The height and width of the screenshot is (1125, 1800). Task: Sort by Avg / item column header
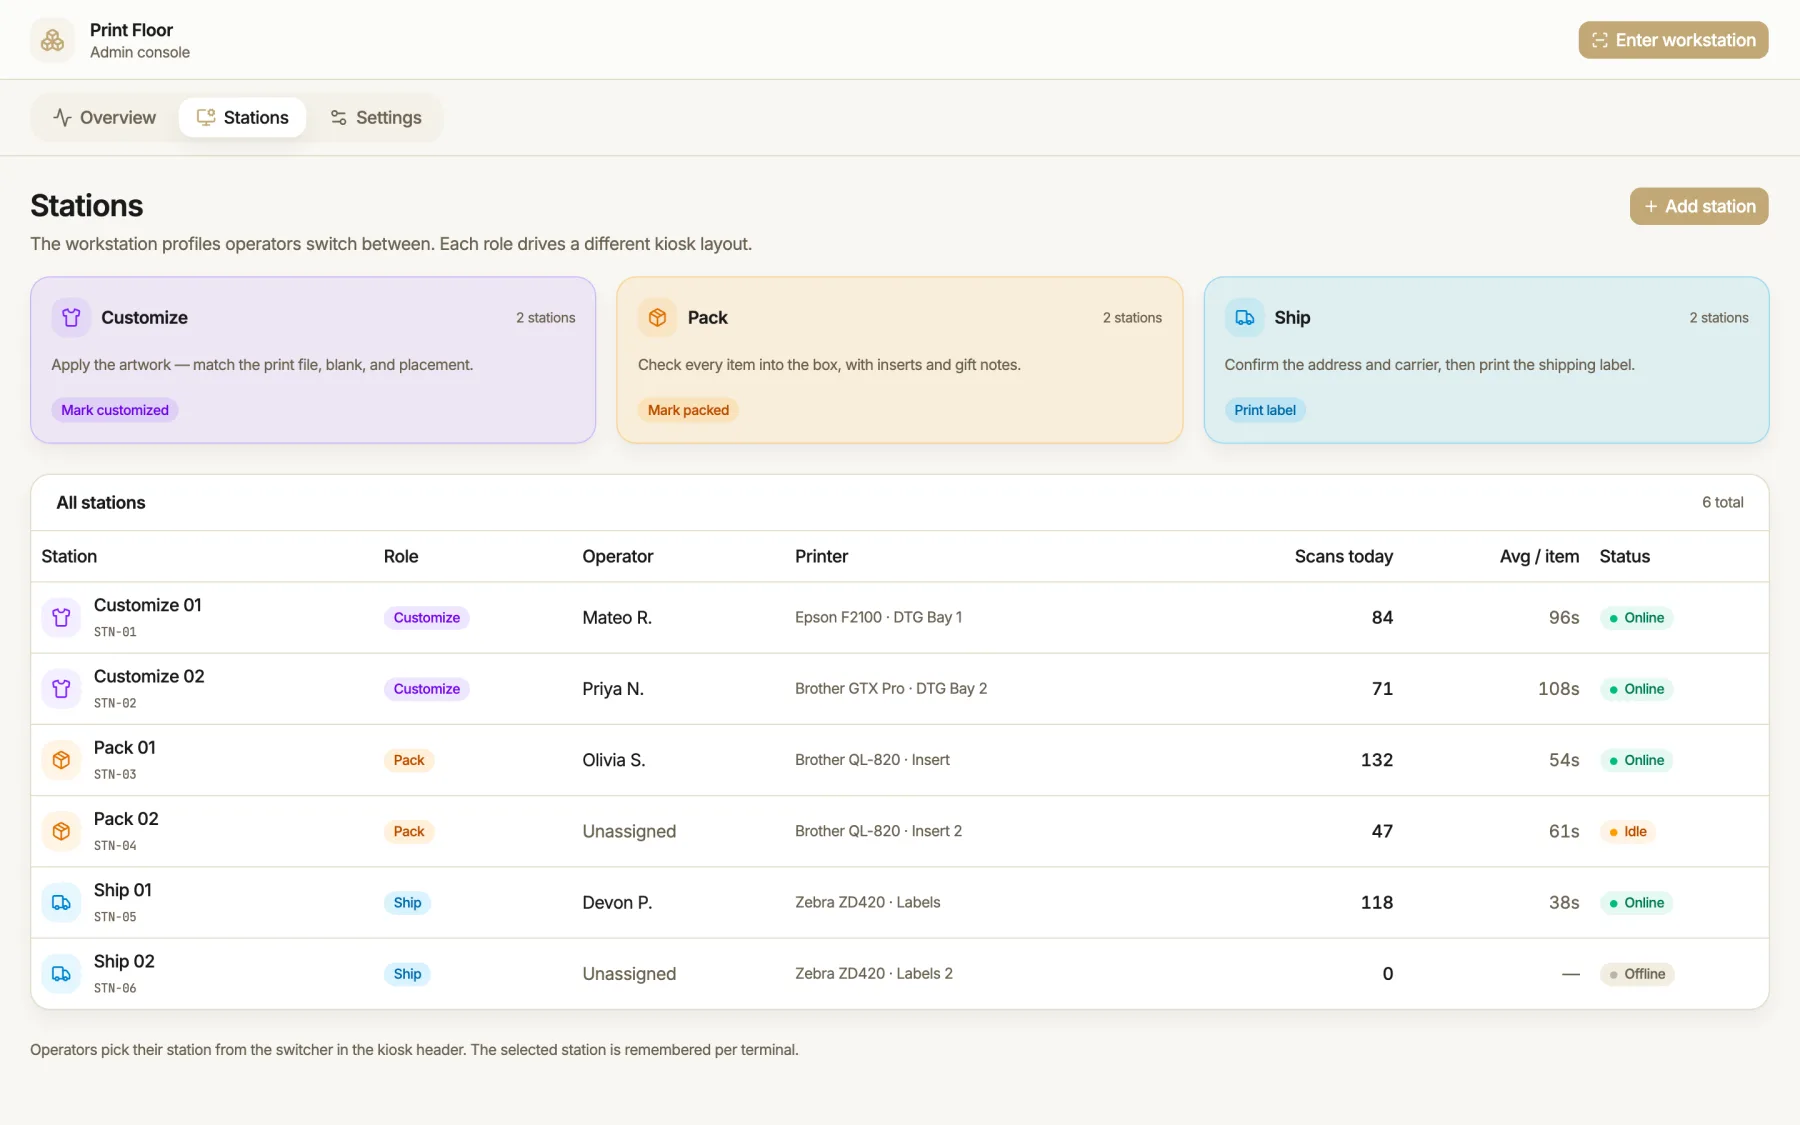tap(1539, 556)
